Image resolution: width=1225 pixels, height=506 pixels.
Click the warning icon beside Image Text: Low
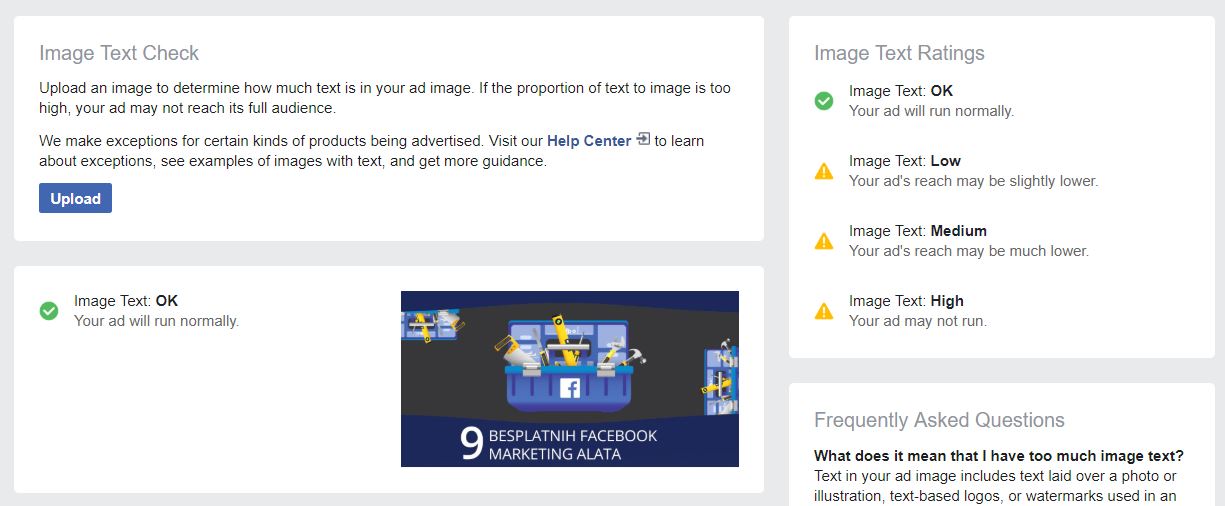pos(824,171)
